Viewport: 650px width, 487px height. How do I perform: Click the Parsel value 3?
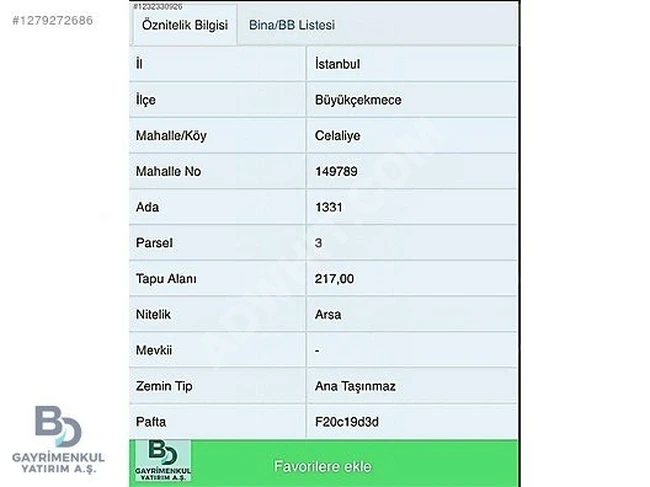pos(318,243)
